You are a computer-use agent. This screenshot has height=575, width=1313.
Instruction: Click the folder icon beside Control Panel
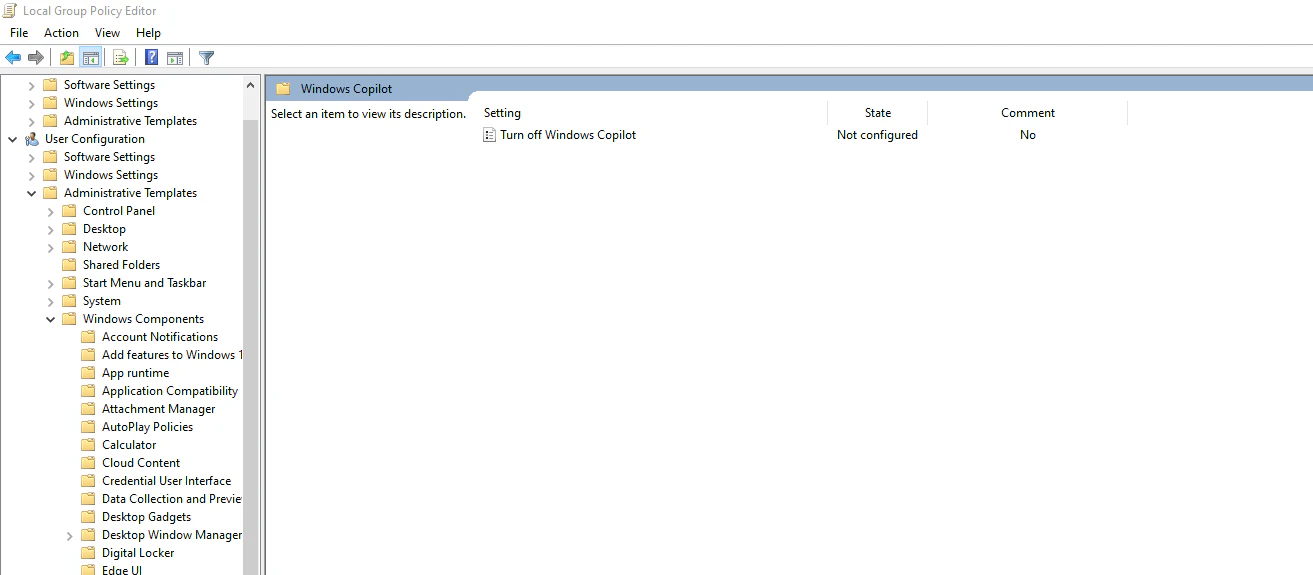coord(69,211)
